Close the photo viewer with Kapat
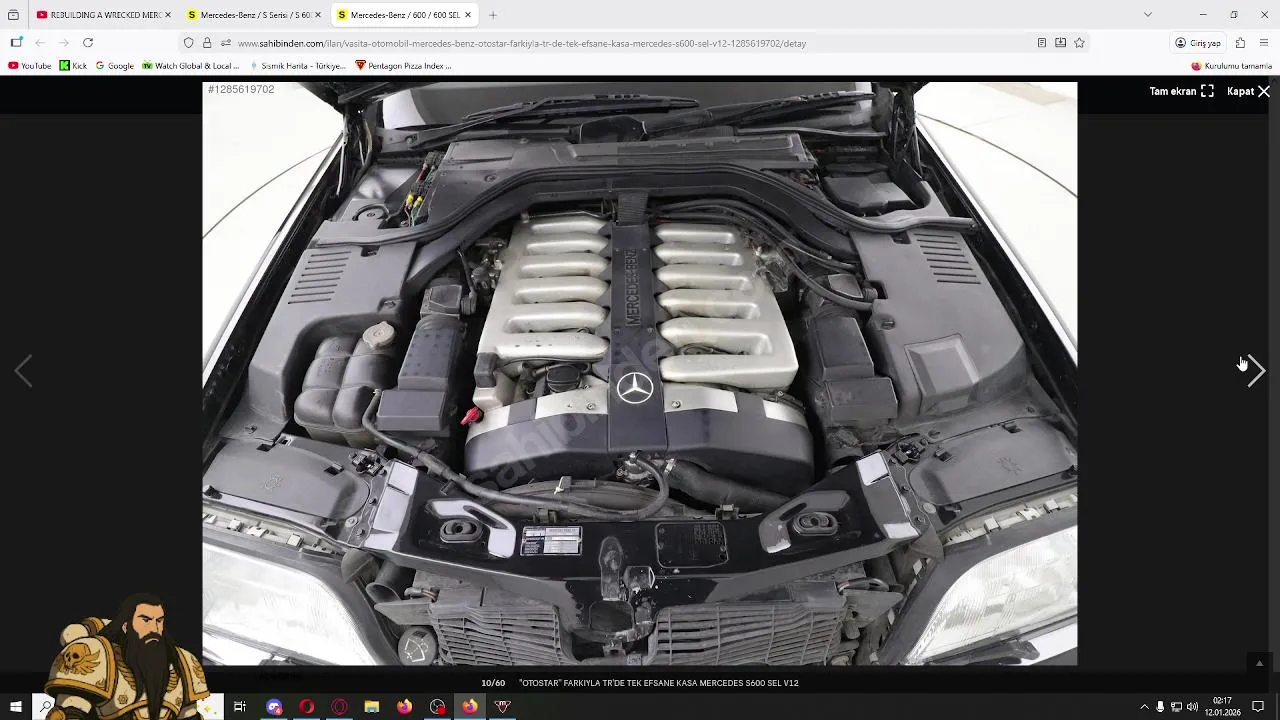 click(1248, 91)
